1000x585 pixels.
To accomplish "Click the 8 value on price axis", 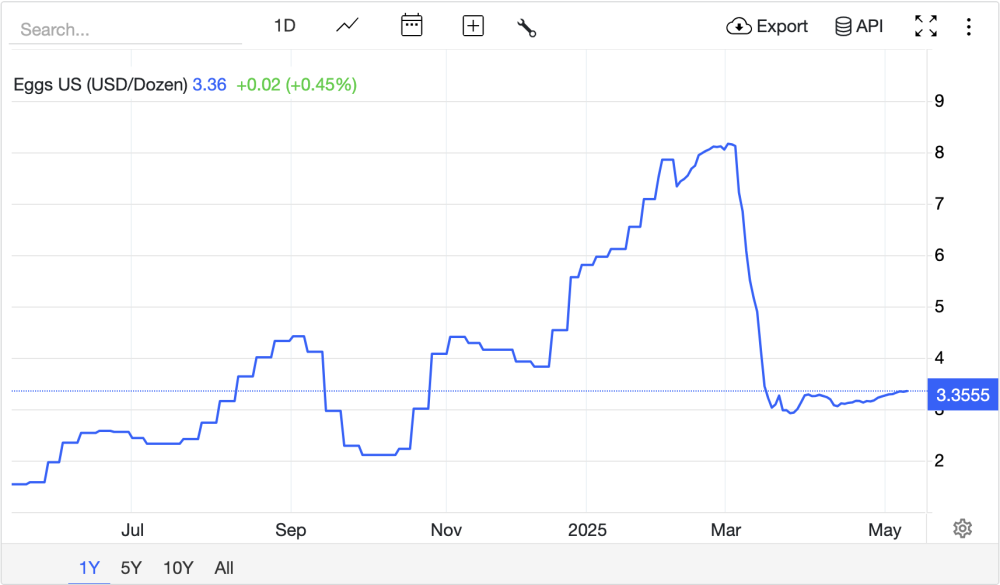I will 939,152.
